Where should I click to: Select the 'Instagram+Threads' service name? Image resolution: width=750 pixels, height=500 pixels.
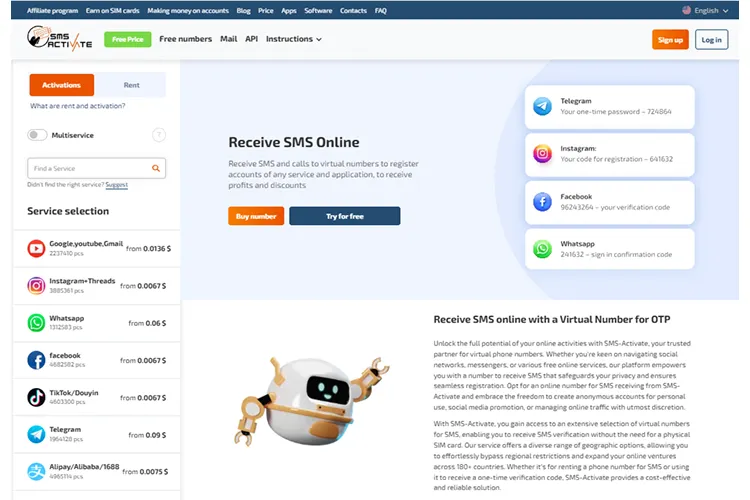pos(82,281)
